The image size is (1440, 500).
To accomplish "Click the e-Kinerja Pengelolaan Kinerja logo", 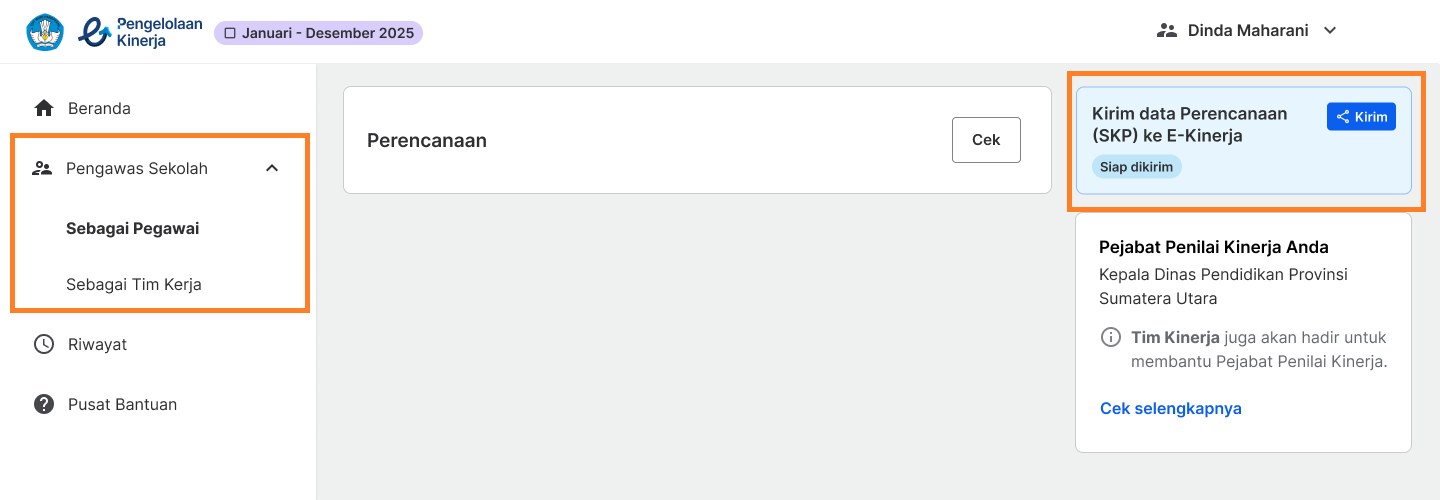I will pos(140,32).
